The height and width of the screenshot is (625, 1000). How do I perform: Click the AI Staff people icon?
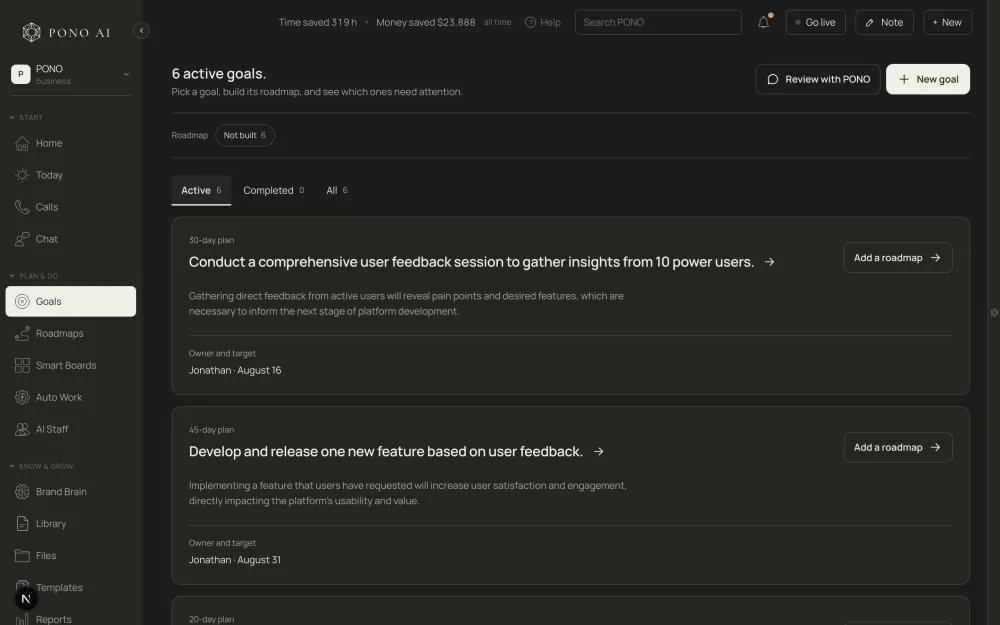[22, 429]
